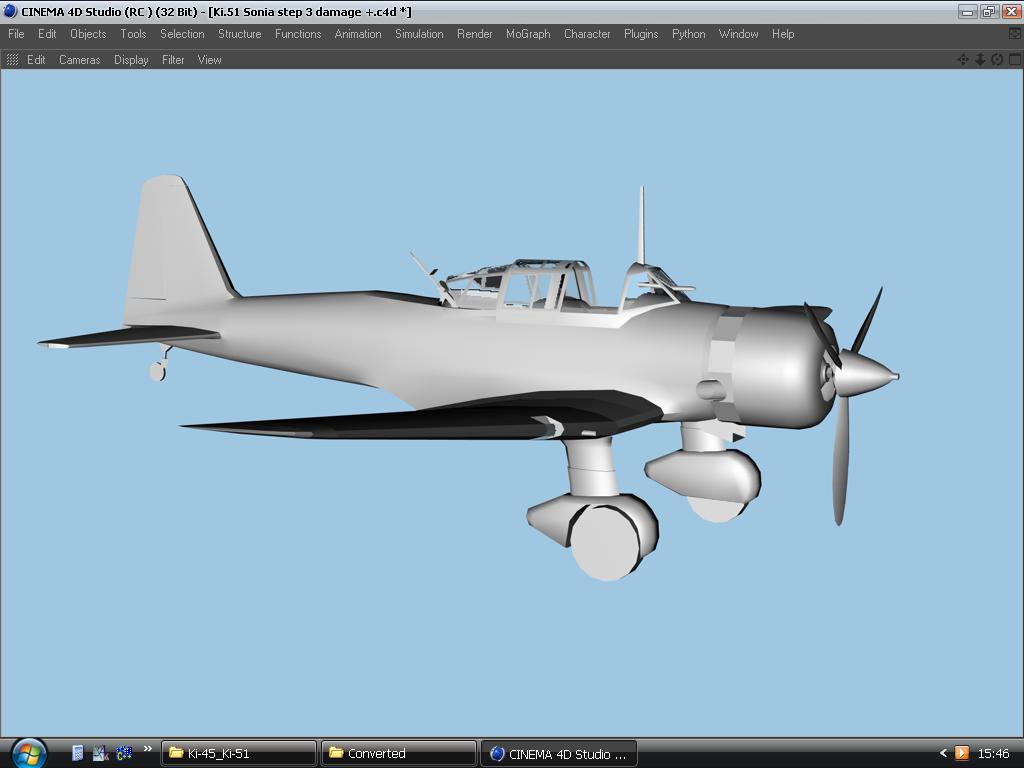The image size is (1024, 768).
Task: Open the MoGraph menu
Action: pyautogui.click(x=528, y=34)
